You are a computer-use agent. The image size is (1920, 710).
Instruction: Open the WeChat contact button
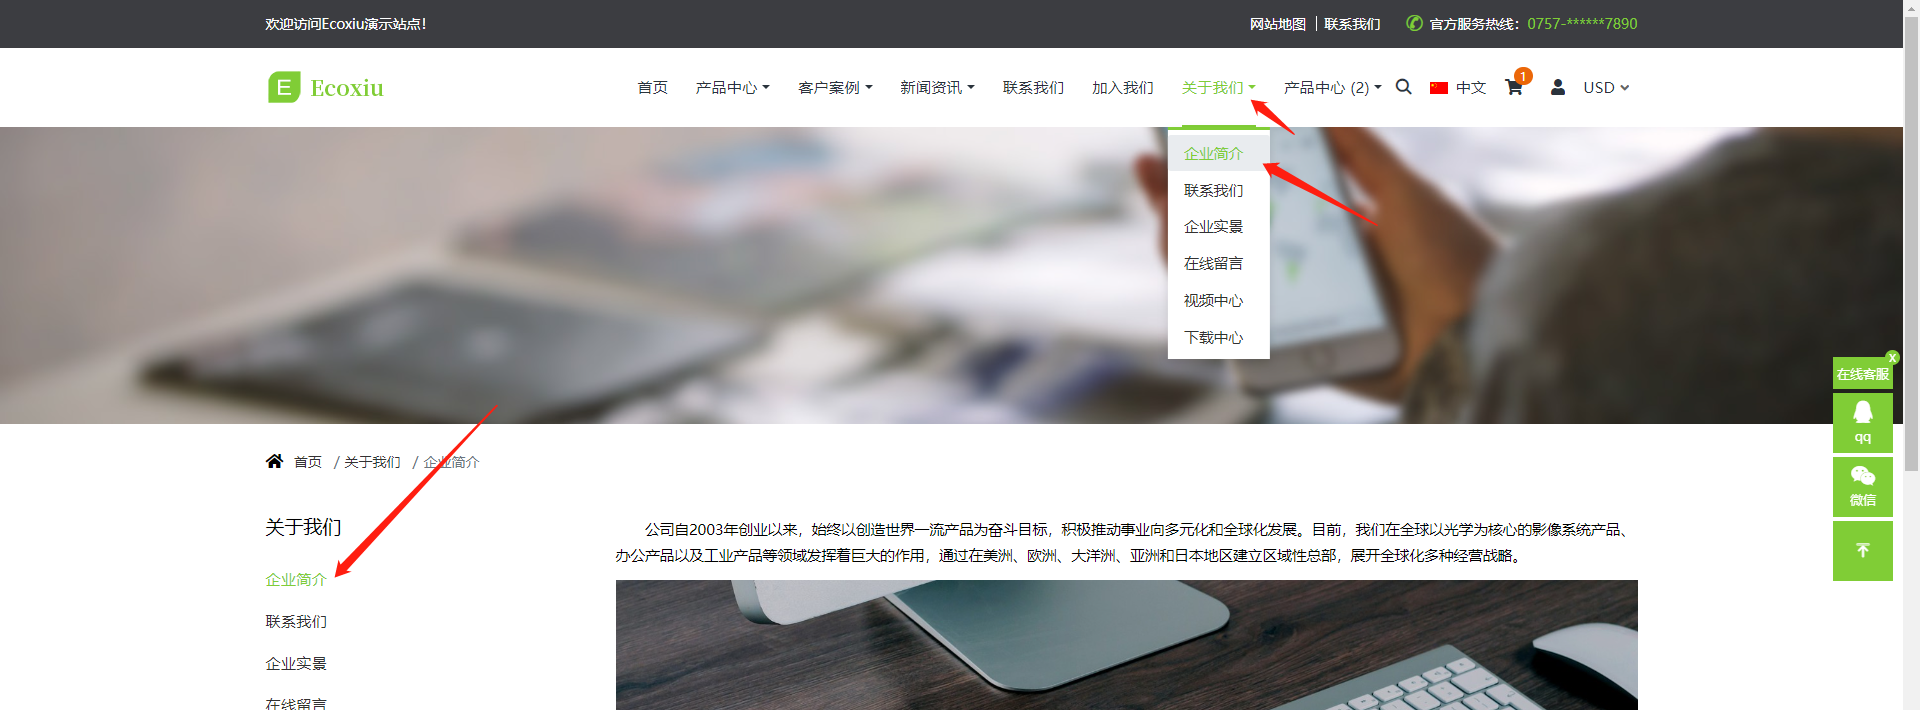click(1862, 486)
